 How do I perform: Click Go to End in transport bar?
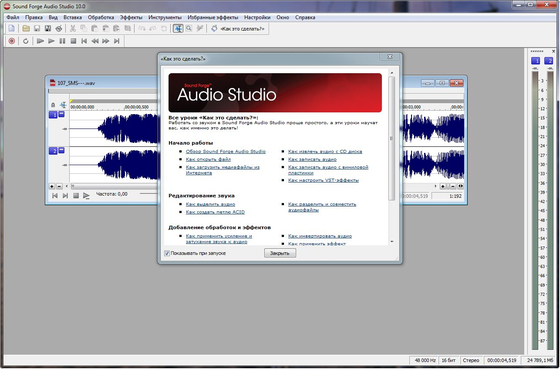117,41
